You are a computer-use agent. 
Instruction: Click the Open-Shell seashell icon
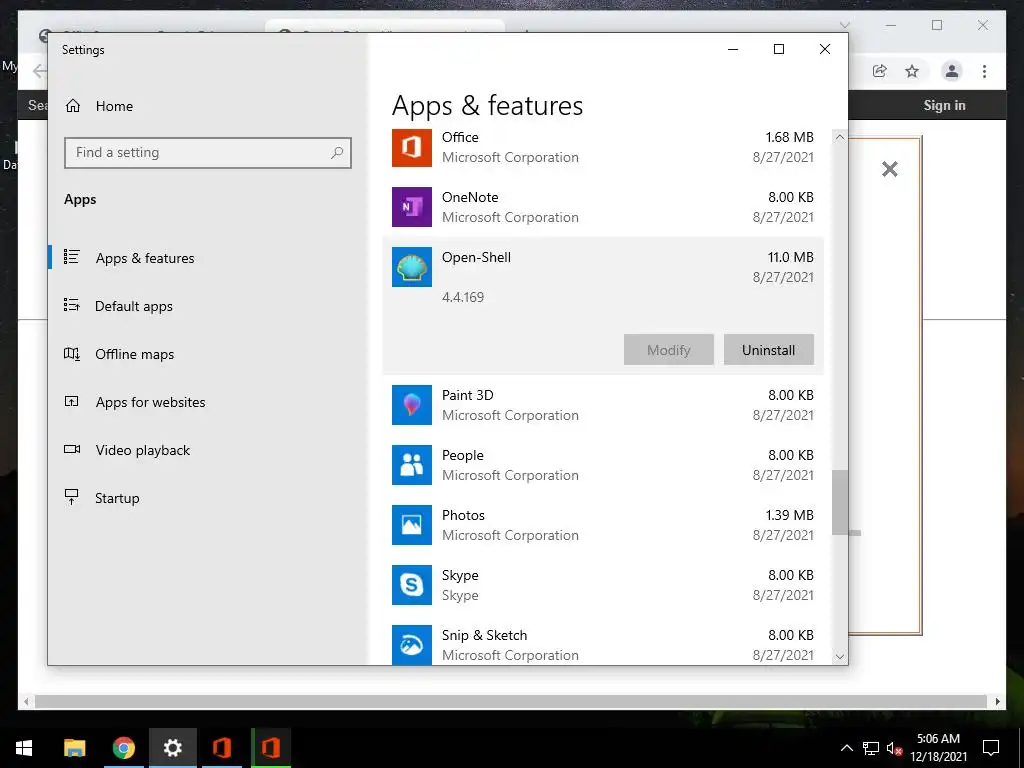click(411, 267)
